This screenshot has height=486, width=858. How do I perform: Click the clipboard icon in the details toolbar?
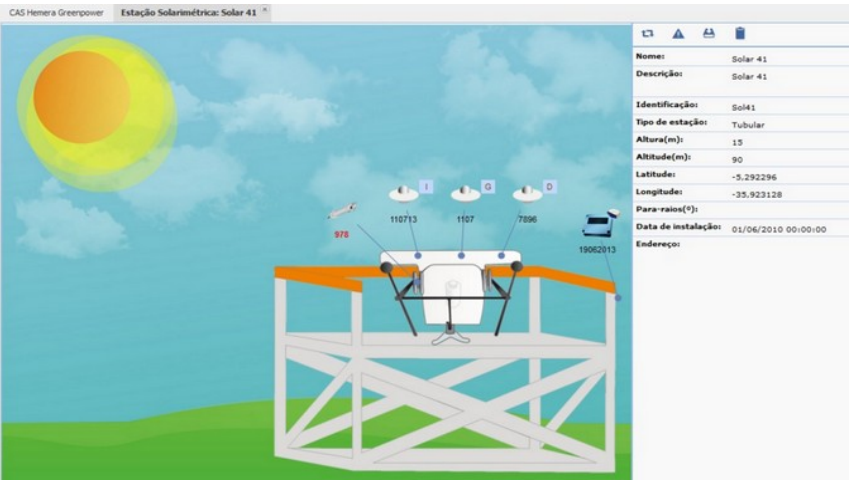[x=740, y=33]
